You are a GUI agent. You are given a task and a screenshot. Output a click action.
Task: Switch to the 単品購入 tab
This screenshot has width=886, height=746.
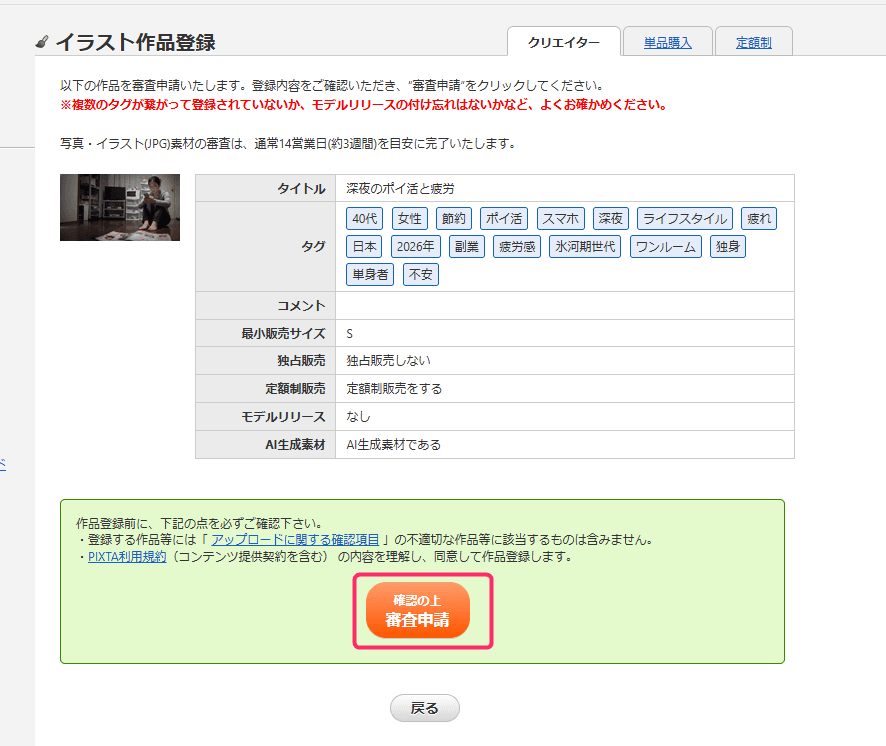(x=667, y=41)
